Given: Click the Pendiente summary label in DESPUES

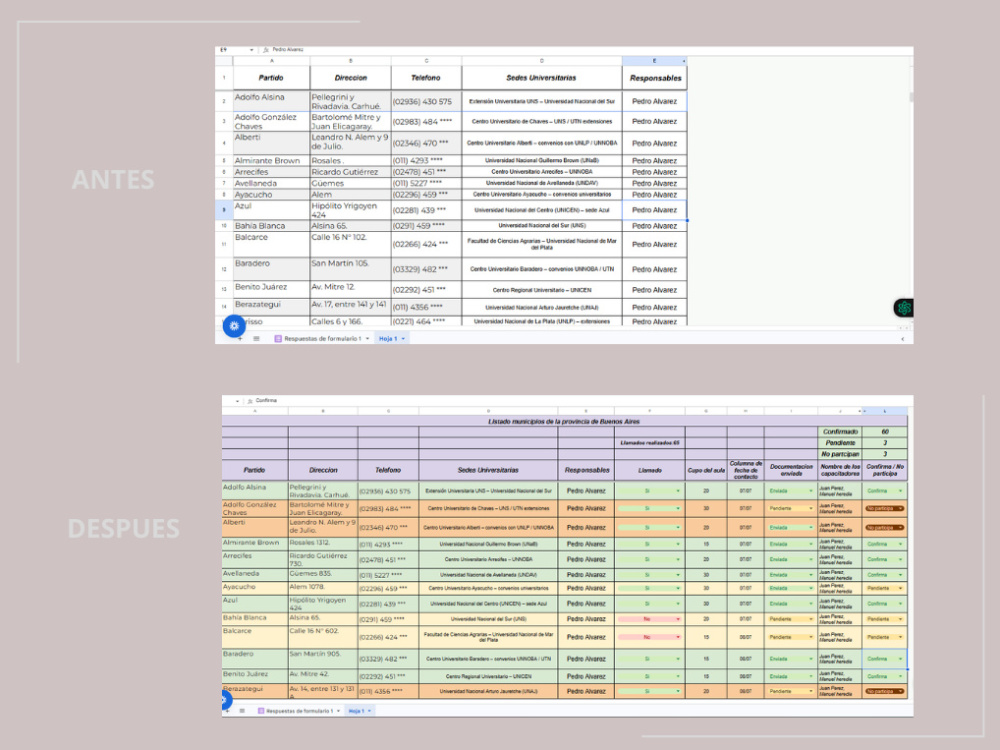Looking at the screenshot, I should (840, 443).
